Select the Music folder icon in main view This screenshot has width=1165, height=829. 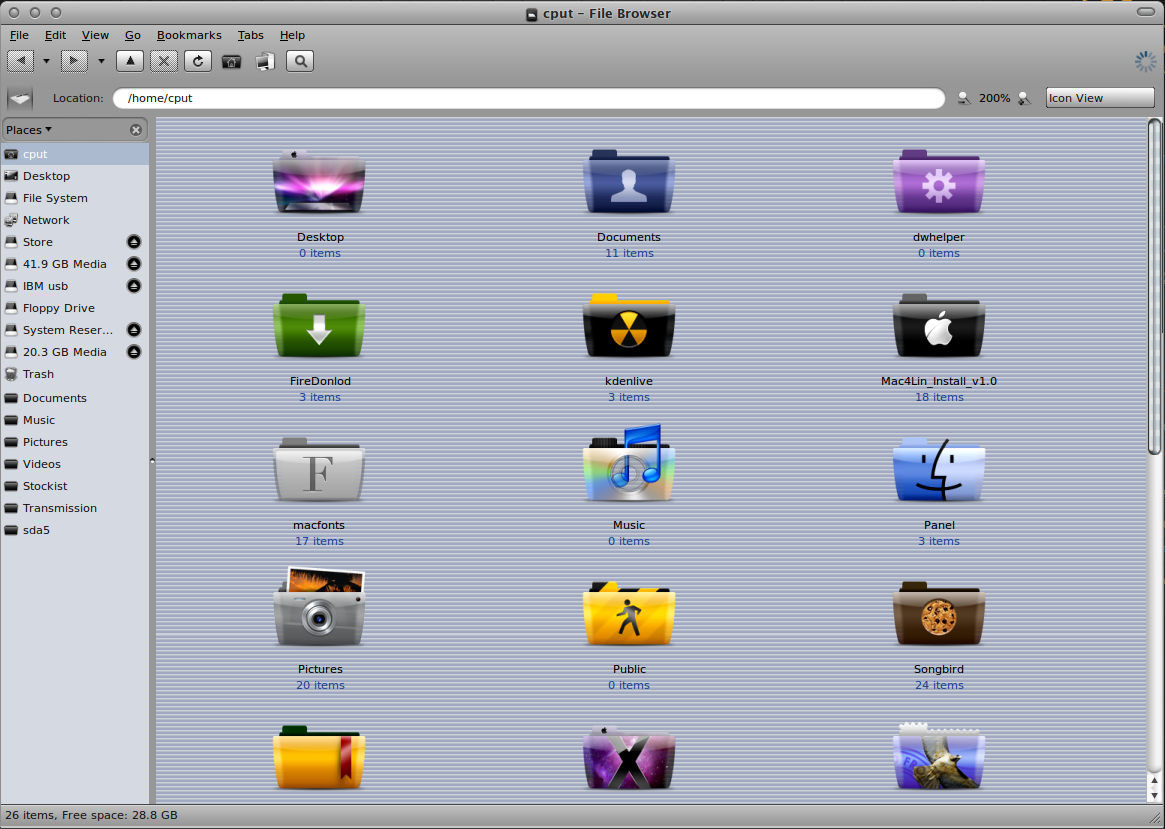tap(629, 464)
